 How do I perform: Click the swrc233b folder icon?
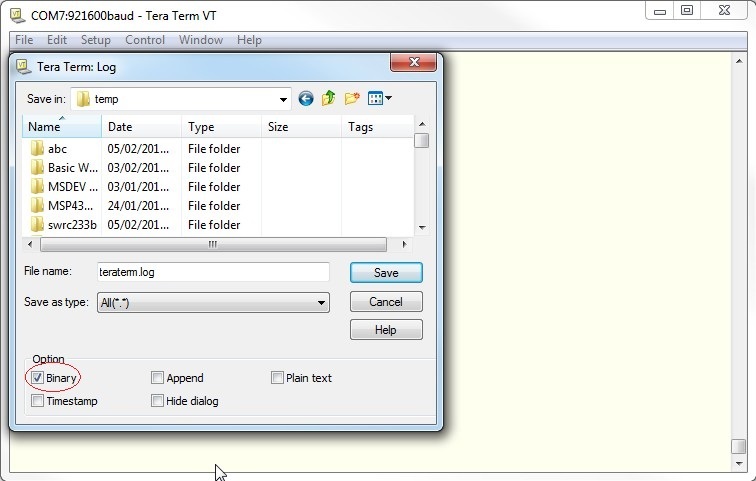pyautogui.click(x=37, y=225)
